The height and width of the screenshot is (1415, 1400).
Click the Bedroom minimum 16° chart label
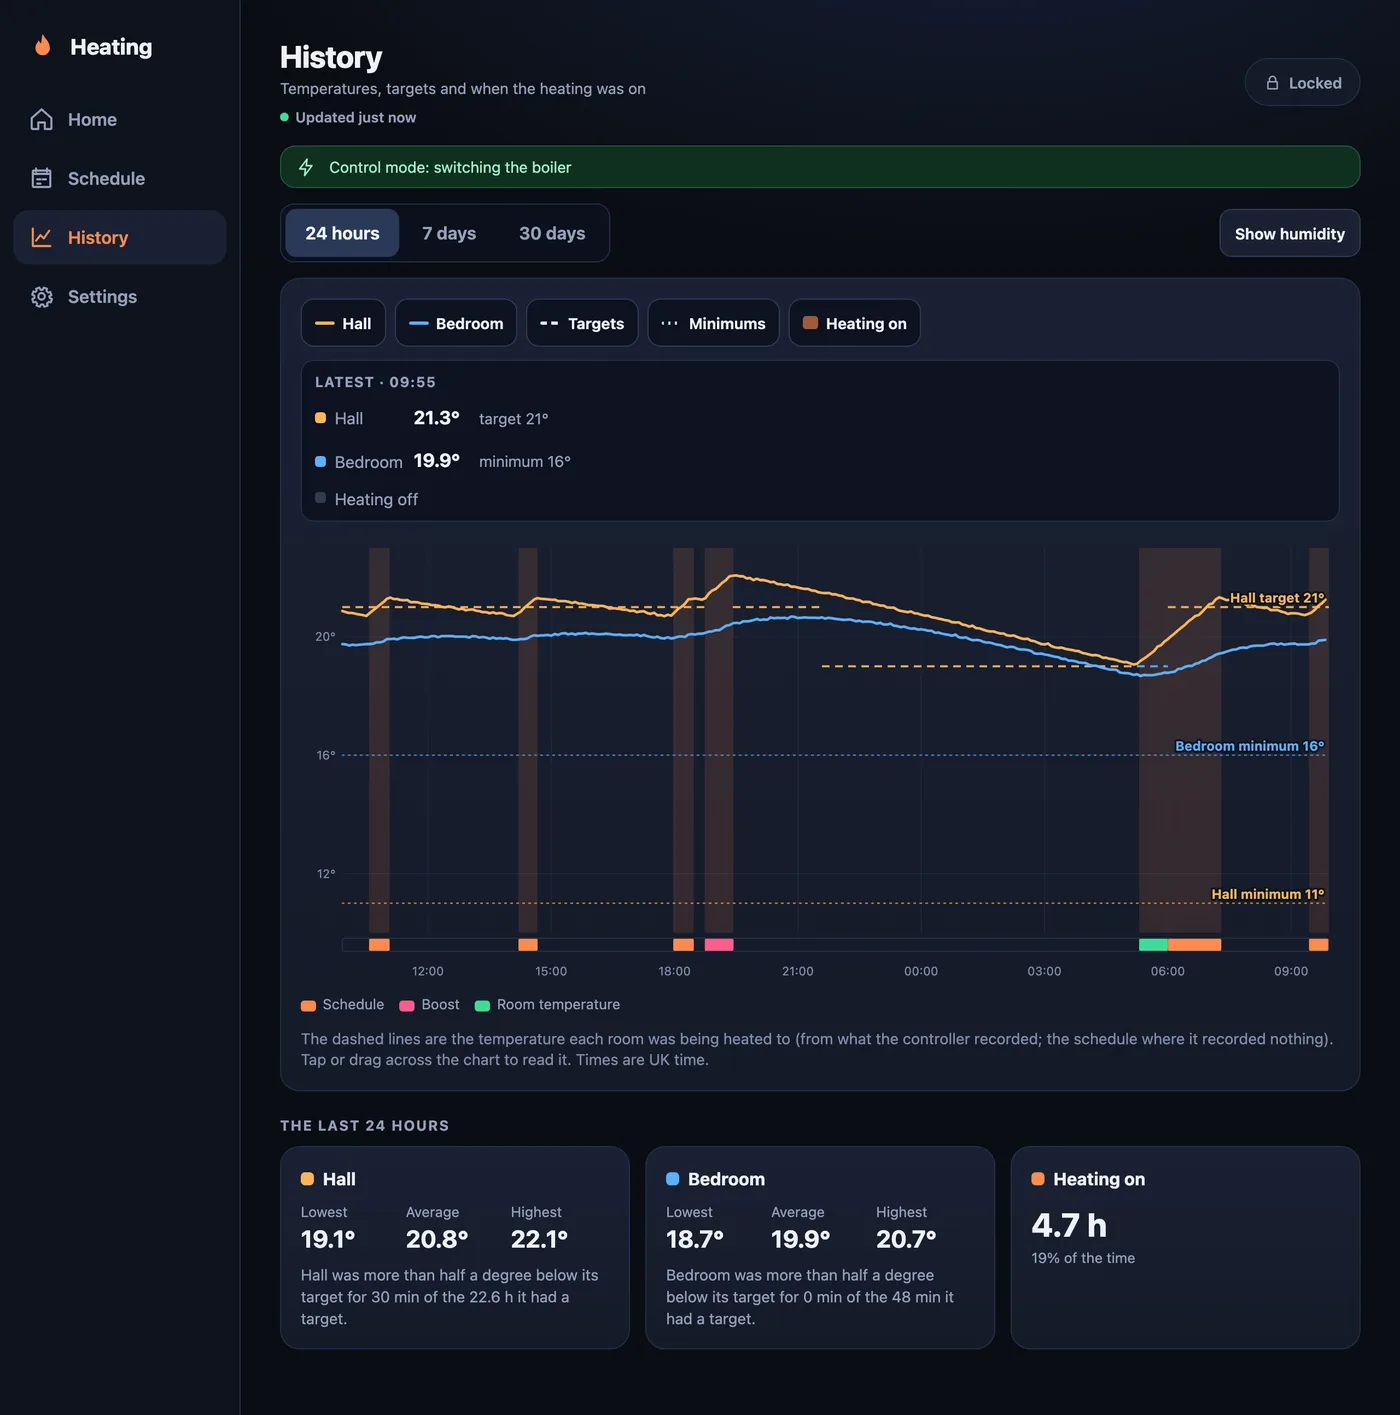1249,746
